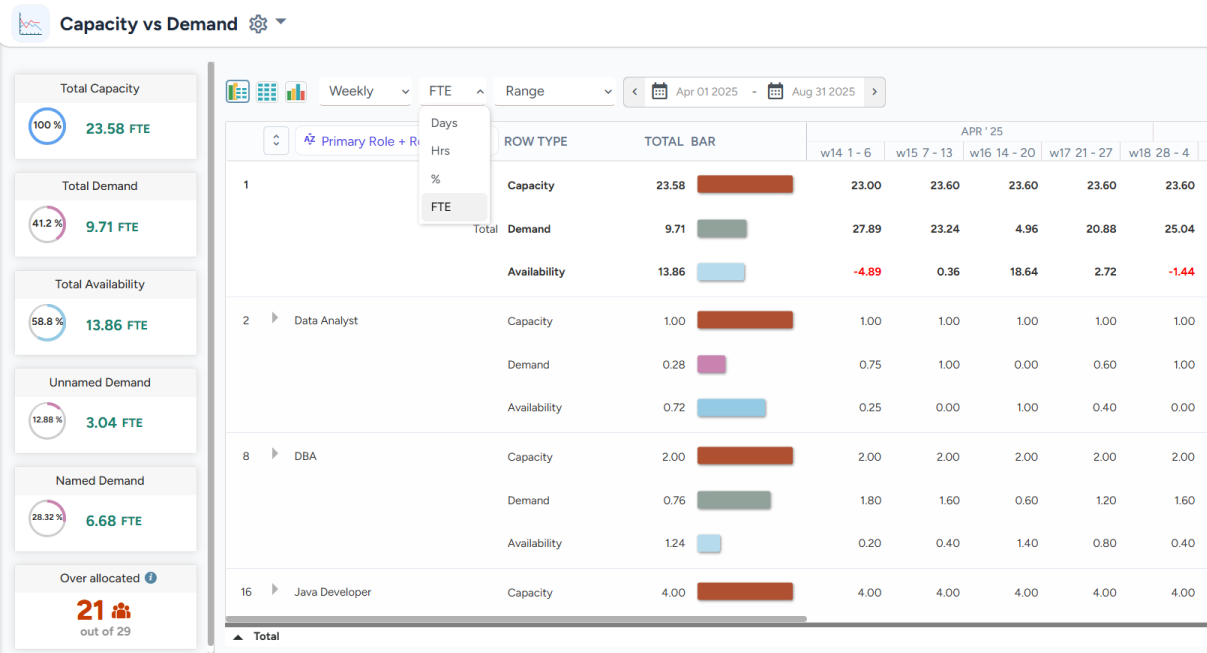Choose the % option in the unit menu
Screen dimensions: 1207x653
pyautogui.click(x=436, y=179)
